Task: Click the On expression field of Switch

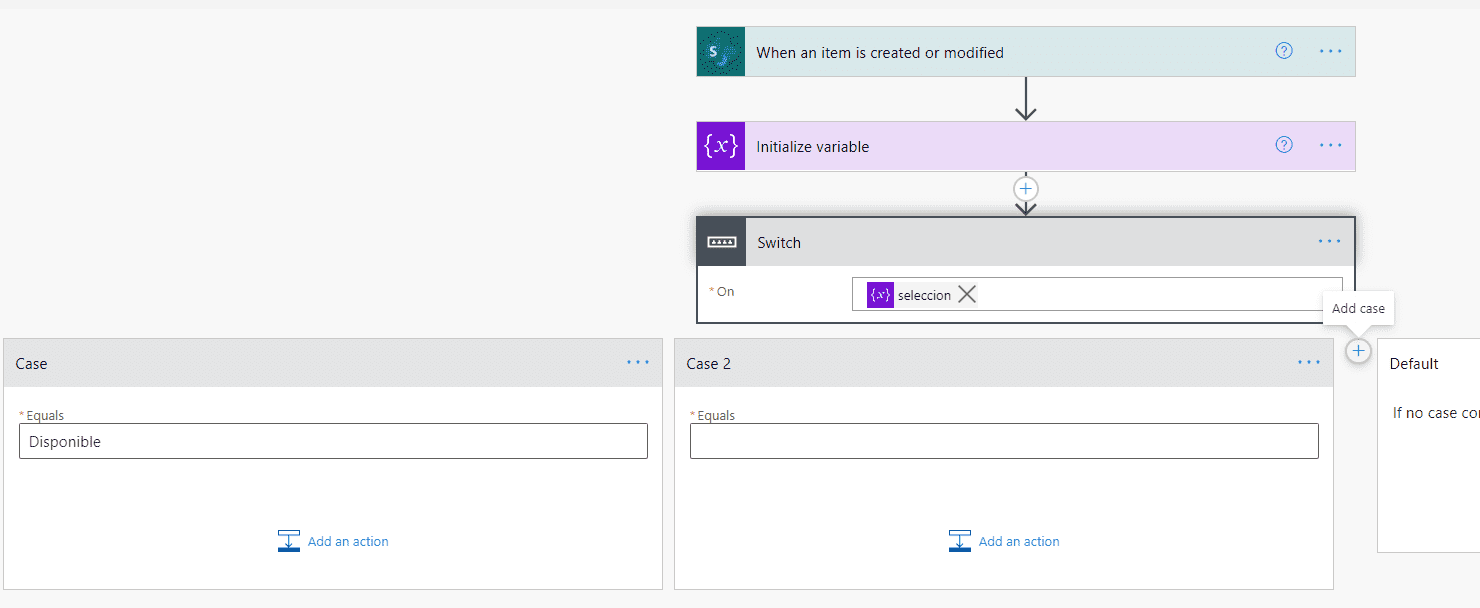Action: [1150, 294]
